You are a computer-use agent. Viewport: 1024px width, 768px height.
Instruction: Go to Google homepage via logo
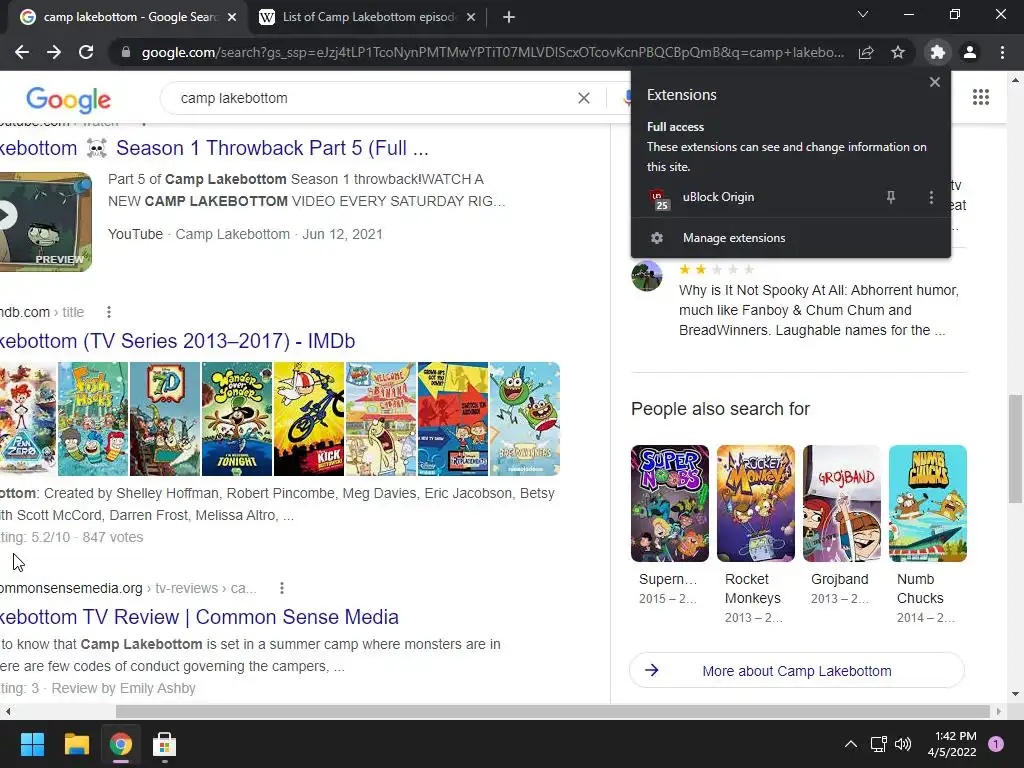click(69, 99)
